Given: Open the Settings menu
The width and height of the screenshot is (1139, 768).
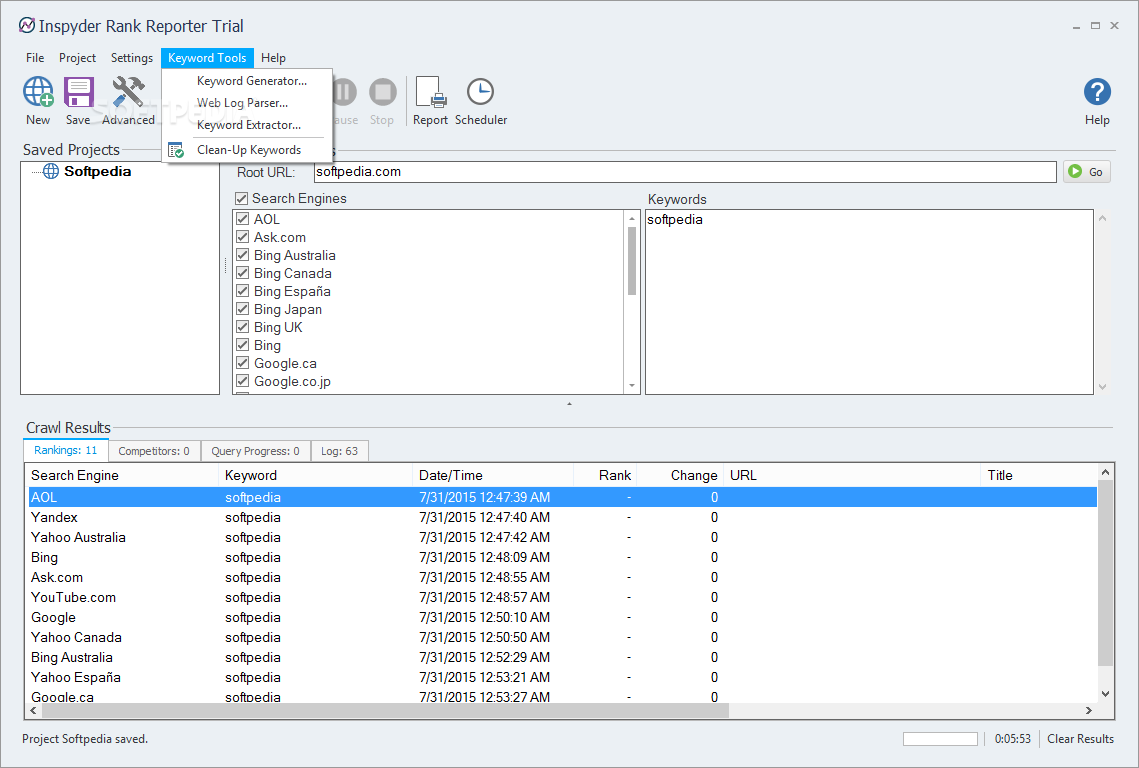Looking at the screenshot, I should [131, 57].
